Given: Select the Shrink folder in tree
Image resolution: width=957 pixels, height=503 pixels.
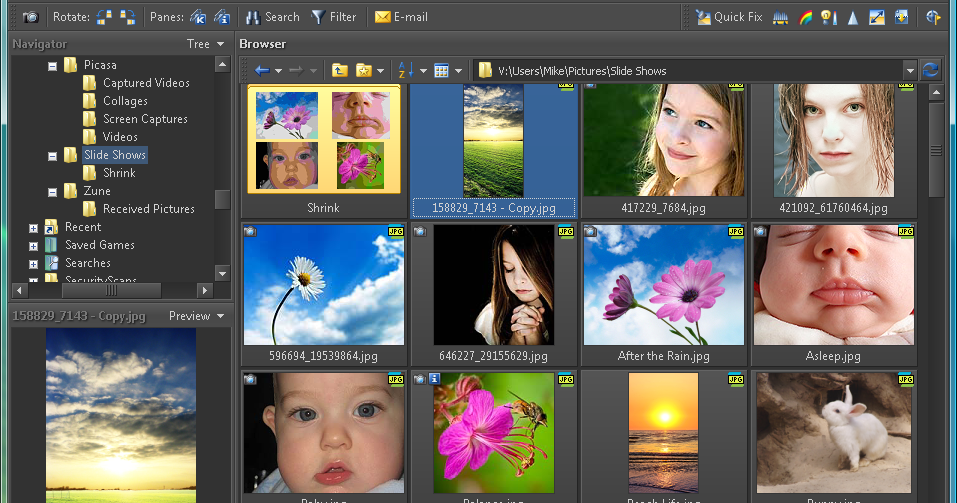Looking at the screenshot, I should click(x=119, y=173).
